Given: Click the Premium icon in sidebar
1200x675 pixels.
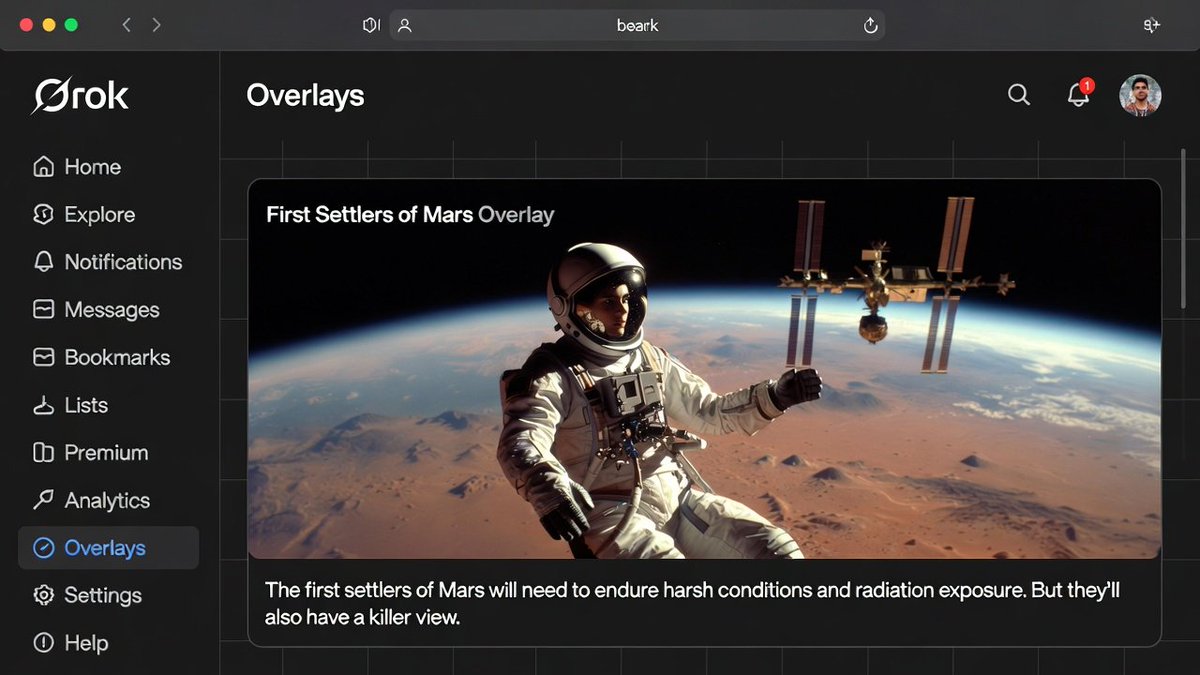Looking at the screenshot, I should tap(43, 453).
